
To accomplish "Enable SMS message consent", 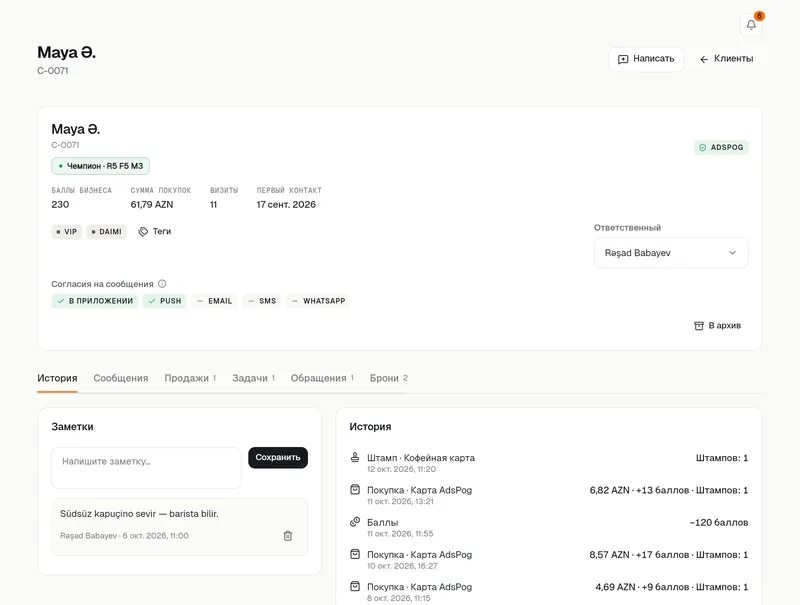I will click(x=262, y=301).
